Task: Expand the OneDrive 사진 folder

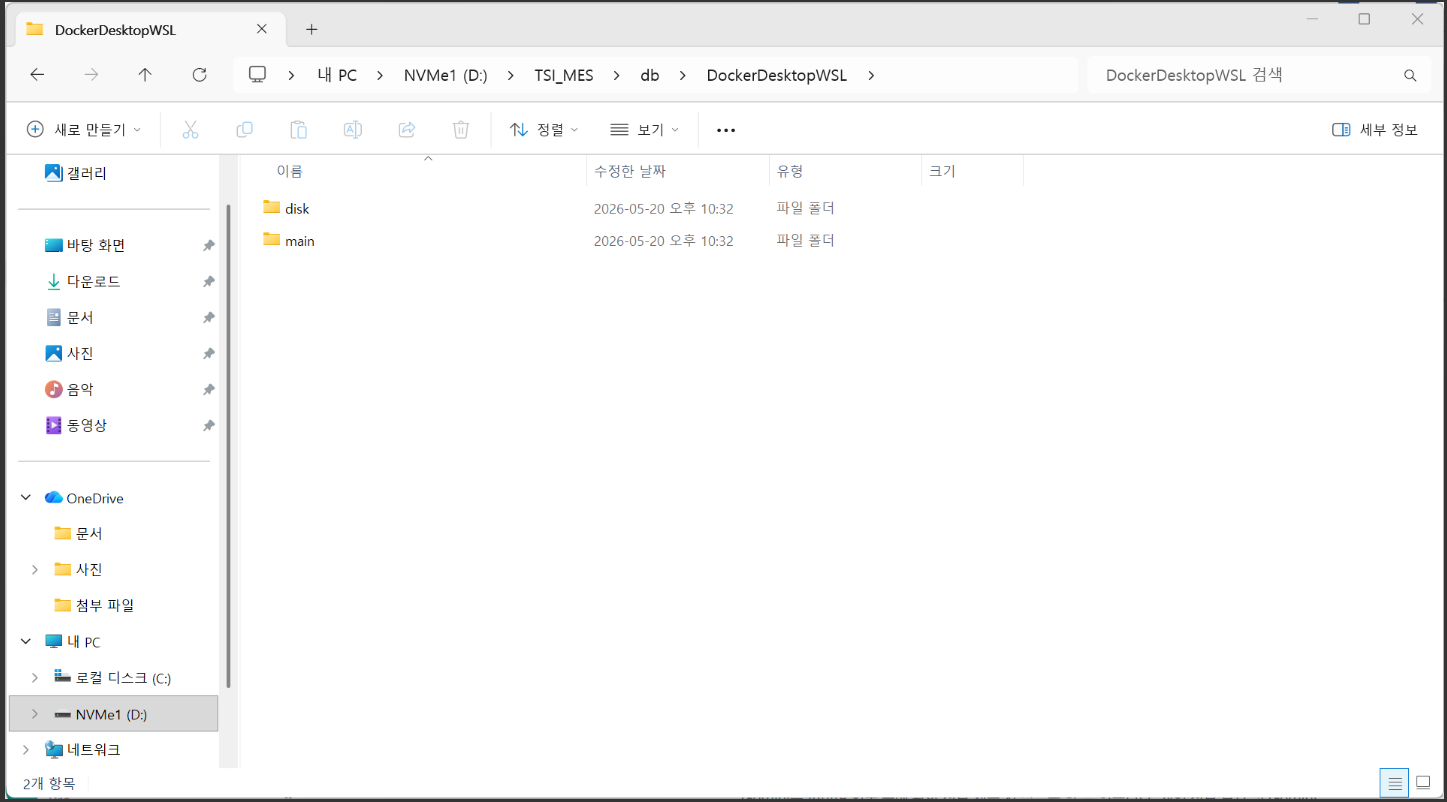Action: [35, 569]
